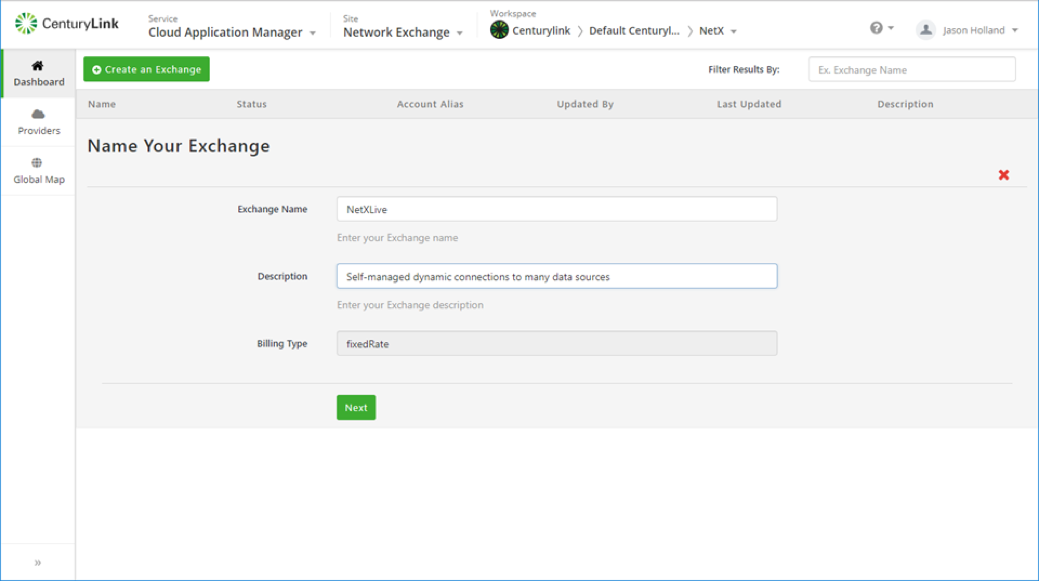The width and height of the screenshot is (1039, 581).
Task: Click the Next button
Action: [356, 407]
